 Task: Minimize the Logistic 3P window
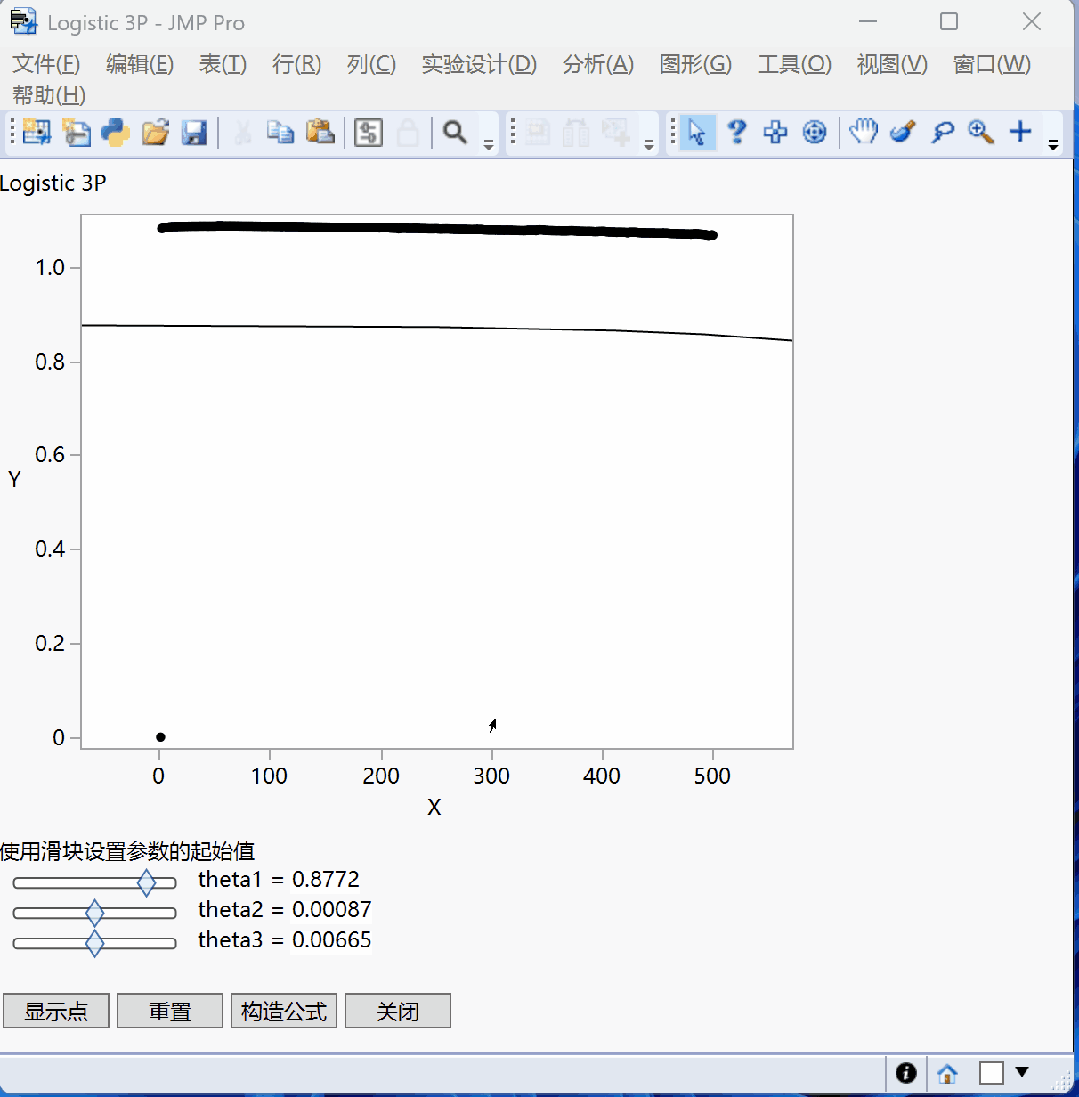868,22
